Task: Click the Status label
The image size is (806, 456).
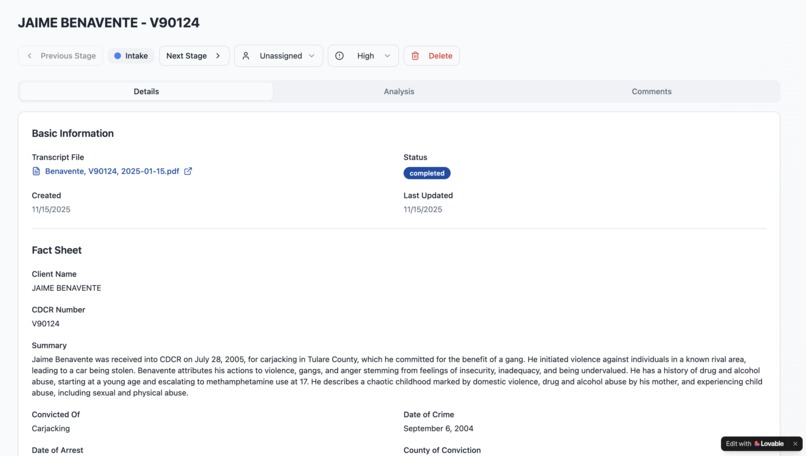Action: tap(415, 157)
